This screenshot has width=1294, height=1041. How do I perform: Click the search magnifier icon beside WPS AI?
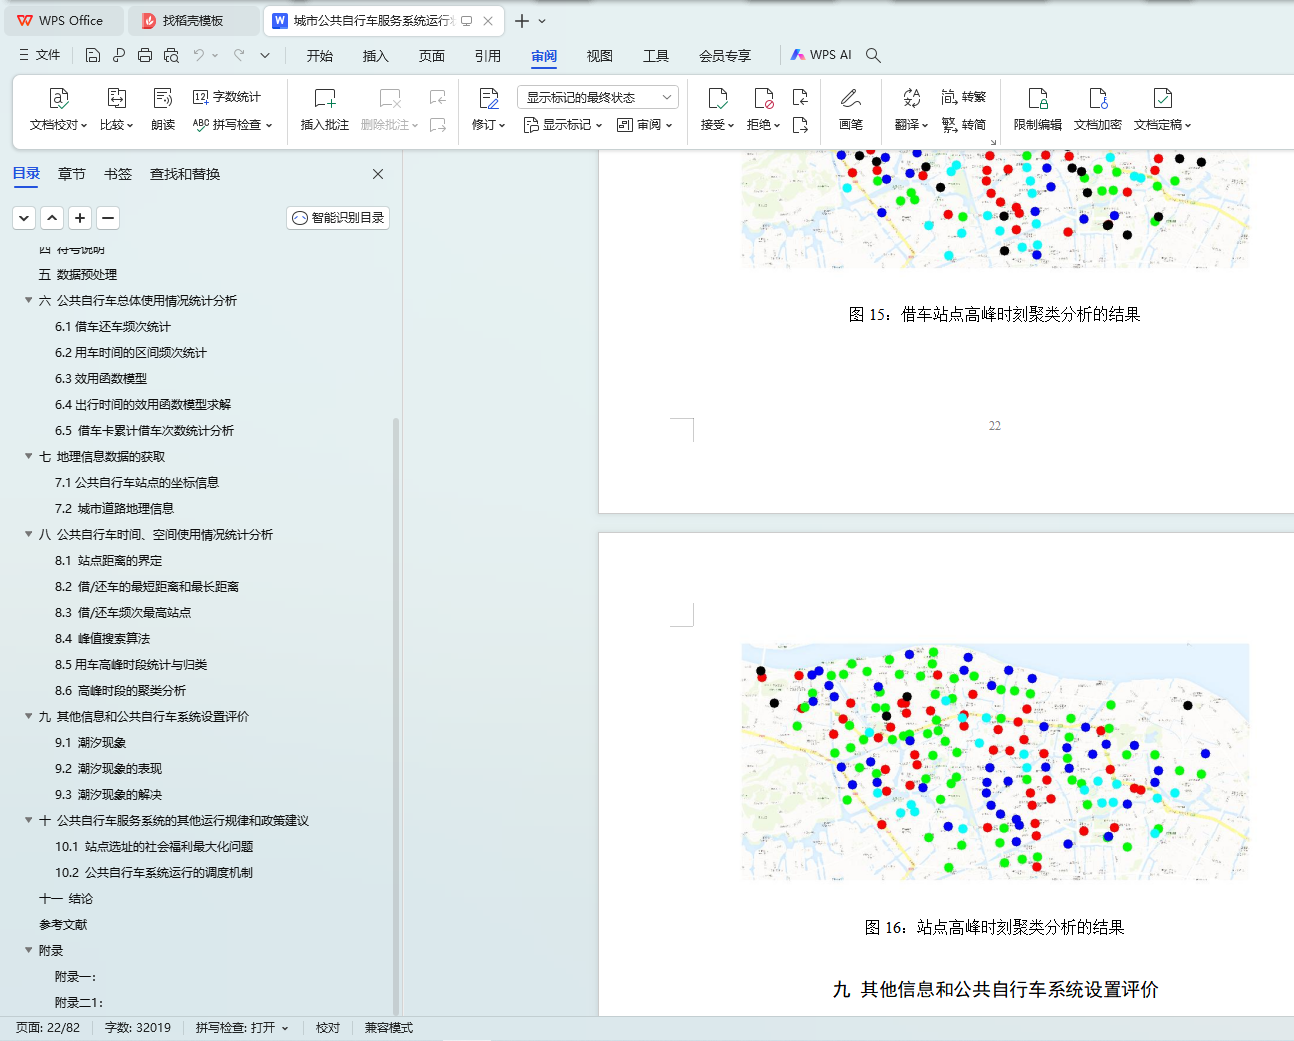pos(873,55)
